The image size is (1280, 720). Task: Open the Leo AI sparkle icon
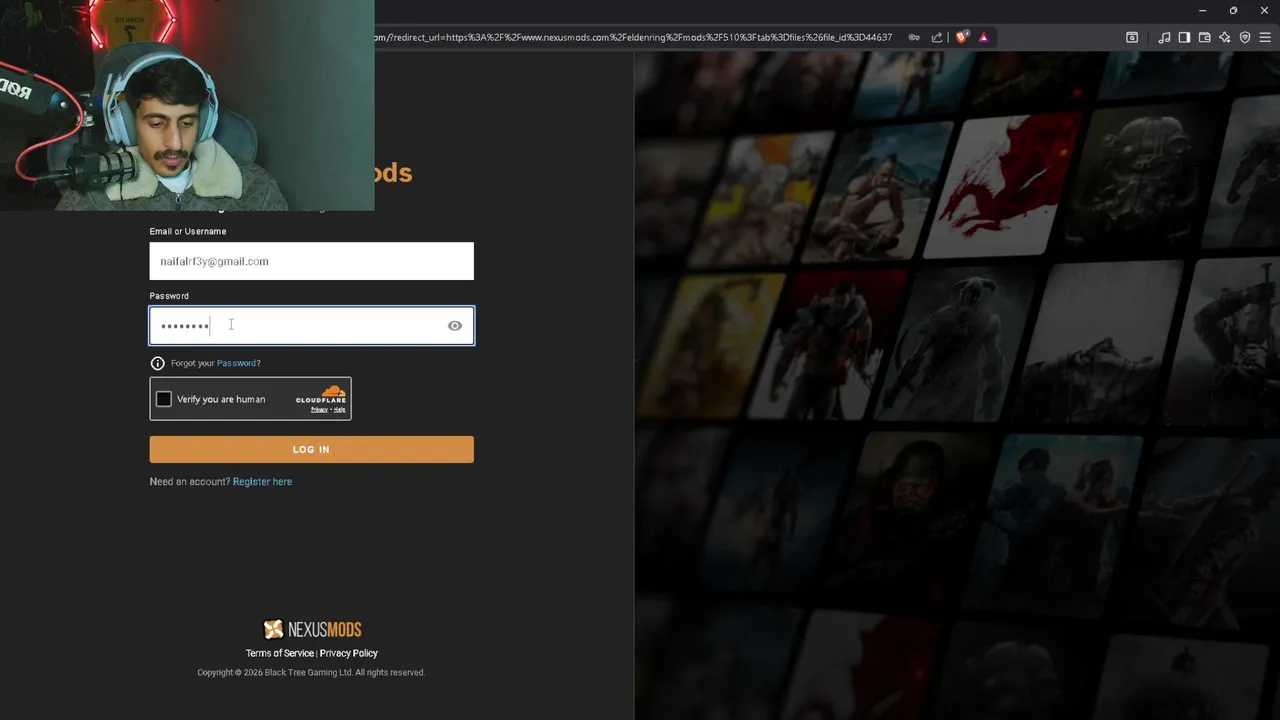point(1224,37)
